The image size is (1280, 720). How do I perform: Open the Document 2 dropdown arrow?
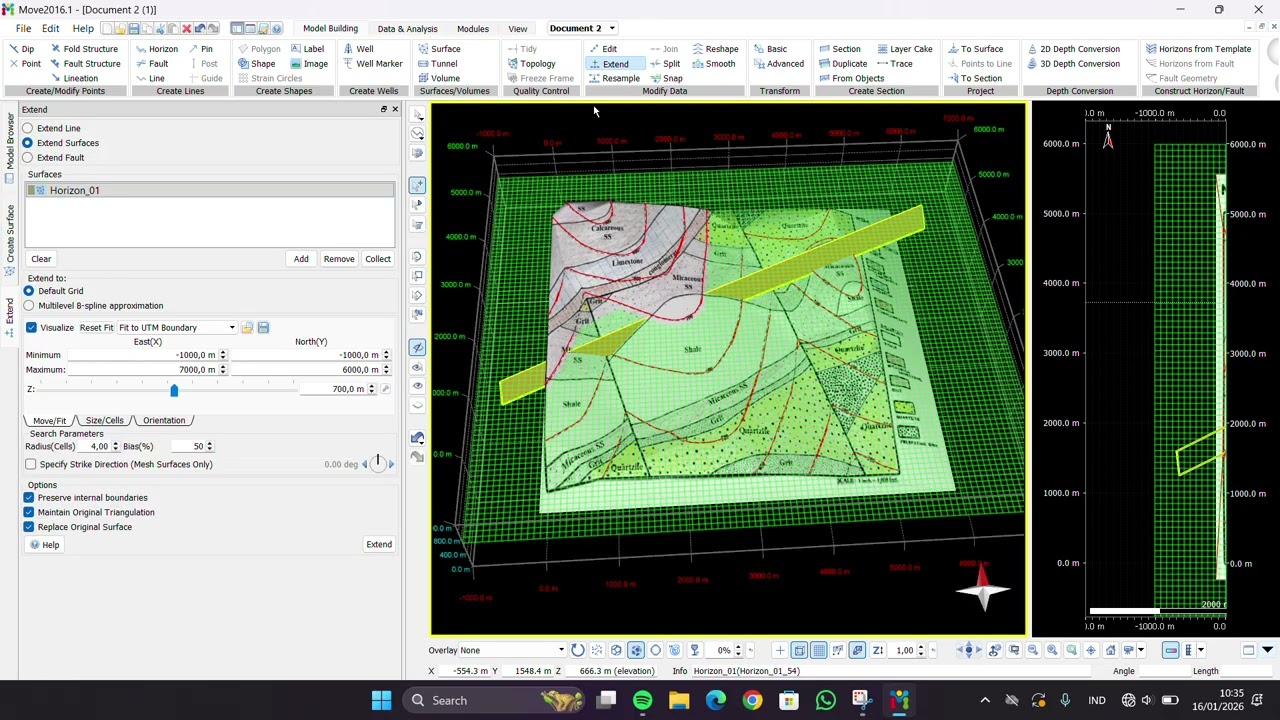[612, 29]
